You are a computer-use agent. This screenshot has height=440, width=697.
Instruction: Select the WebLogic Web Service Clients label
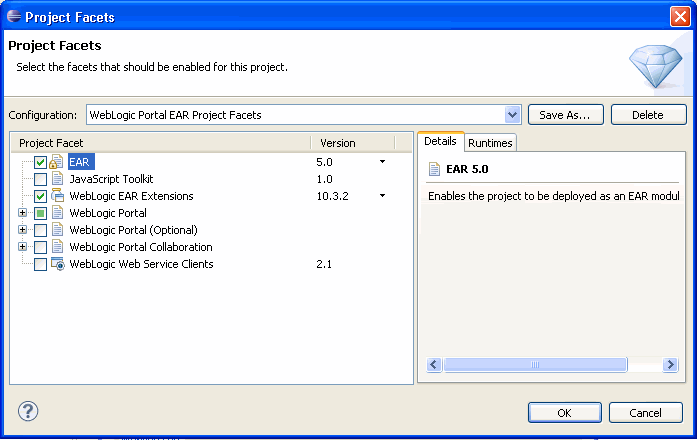coord(141,264)
